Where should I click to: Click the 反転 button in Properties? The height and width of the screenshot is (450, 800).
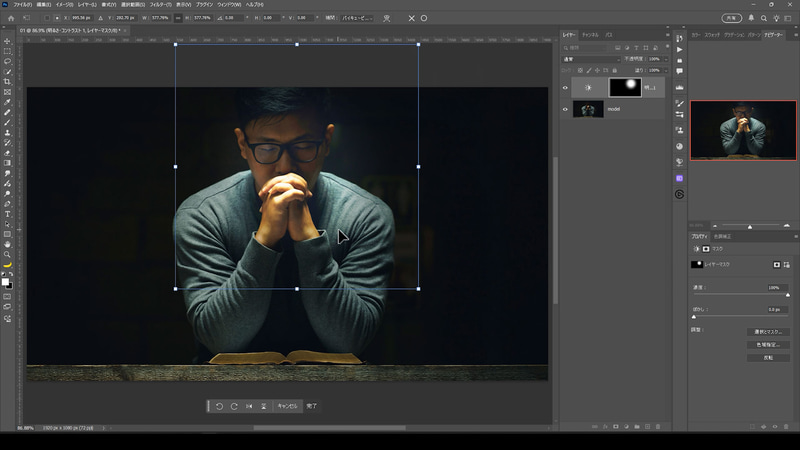(x=768, y=357)
